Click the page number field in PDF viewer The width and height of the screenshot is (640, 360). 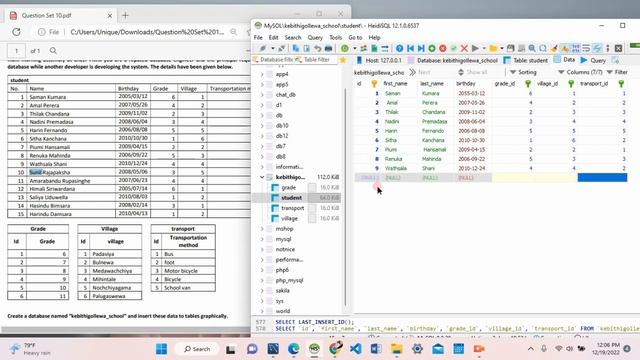pos(16,51)
